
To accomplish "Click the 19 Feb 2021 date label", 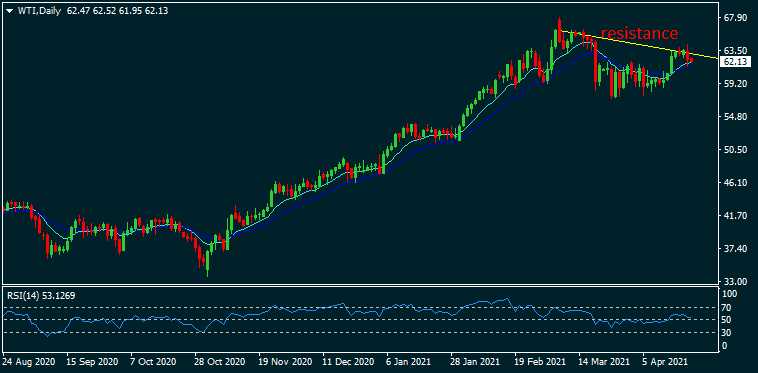I will point(539,361).
